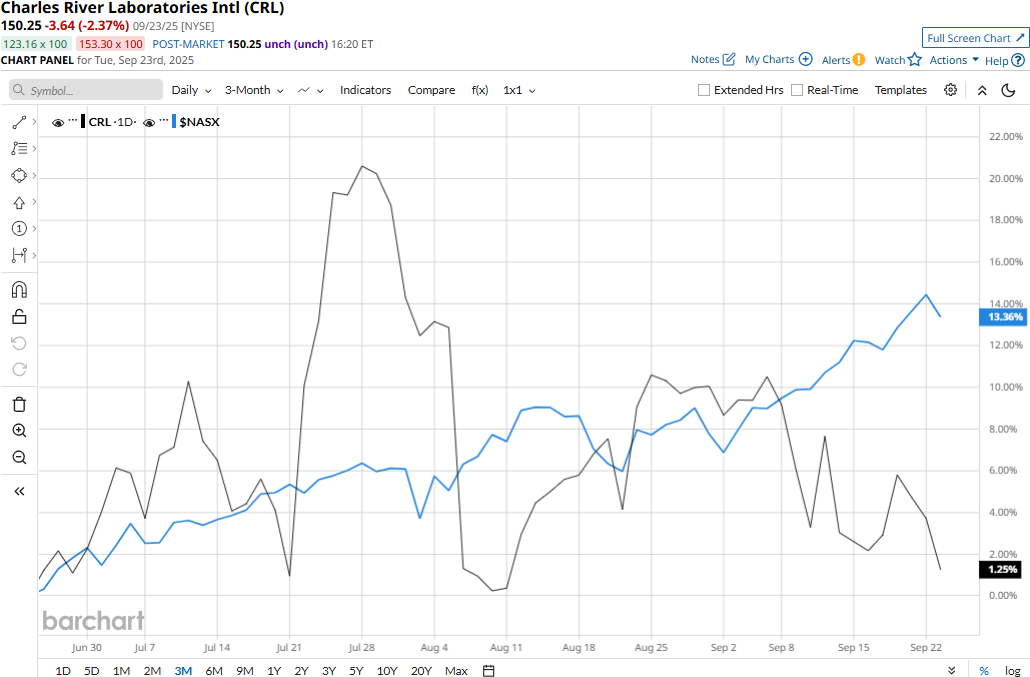Select the trend line drawing tool
The image size is (1030, 677).
coord(19,122)
